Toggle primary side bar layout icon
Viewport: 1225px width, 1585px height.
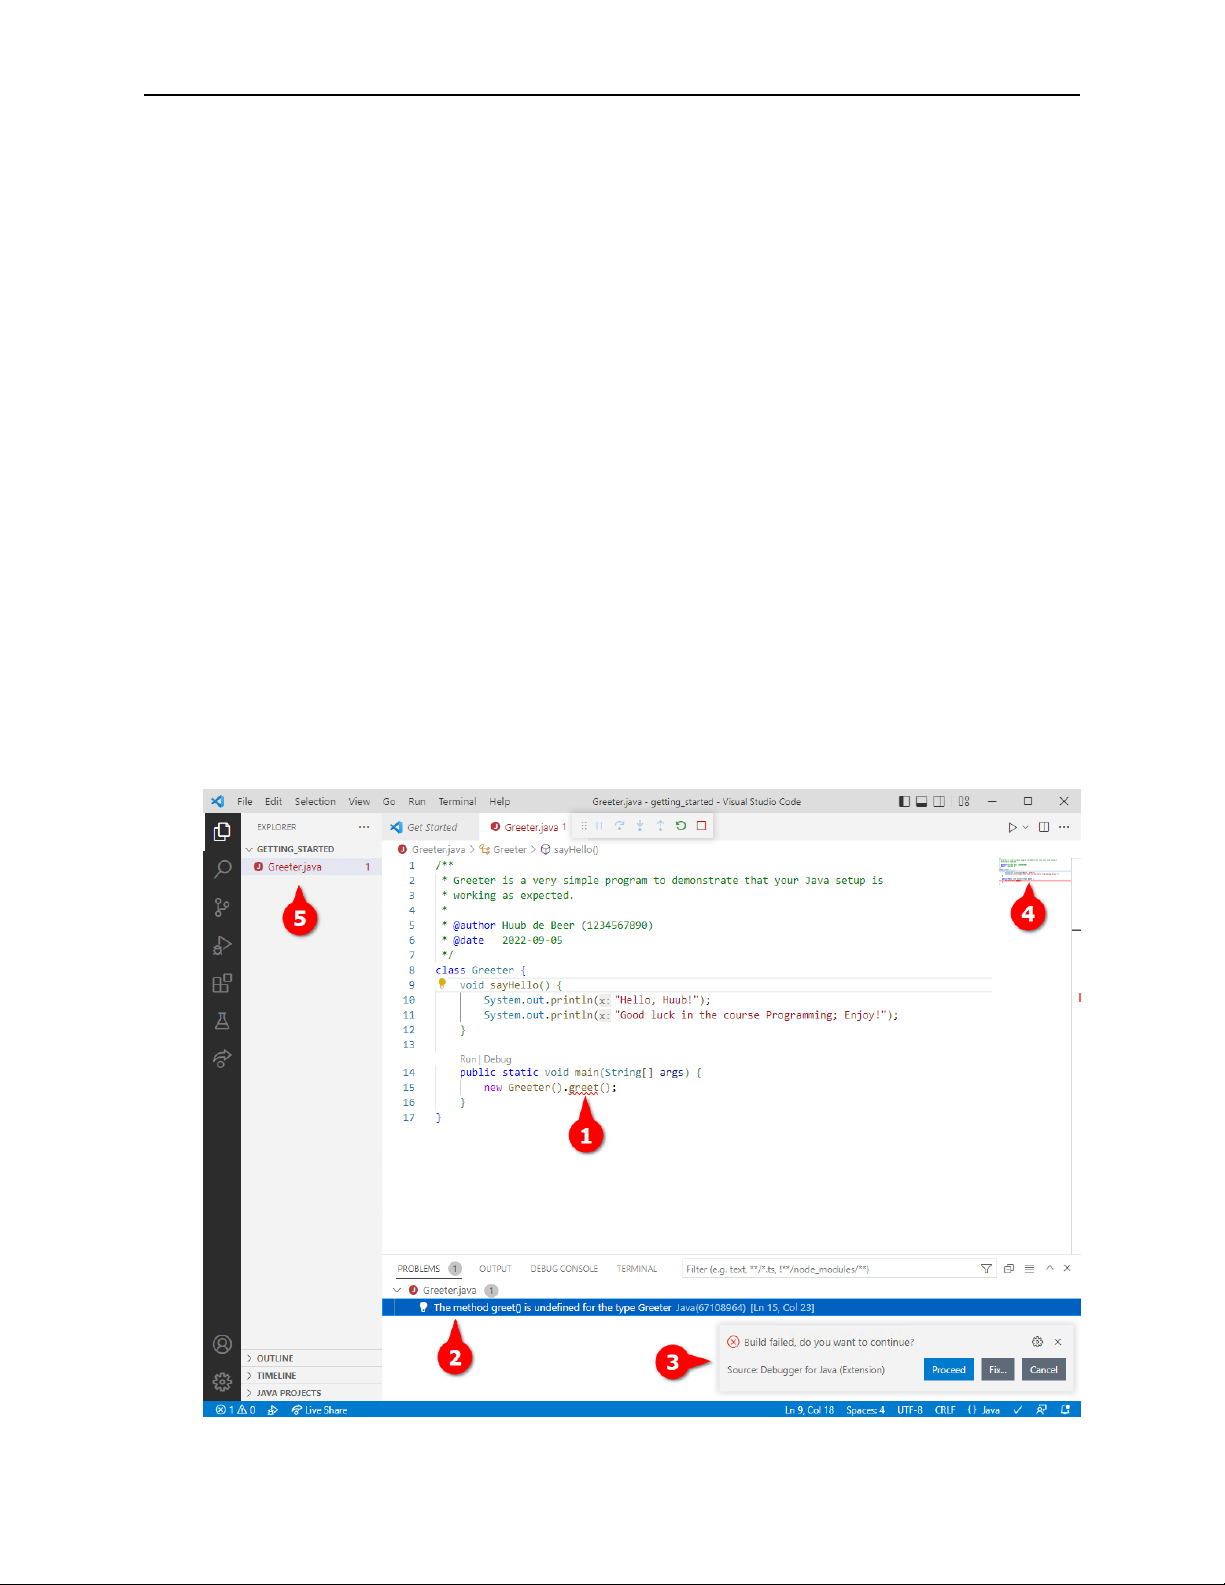pyautogui.click(x=904, y=801)
